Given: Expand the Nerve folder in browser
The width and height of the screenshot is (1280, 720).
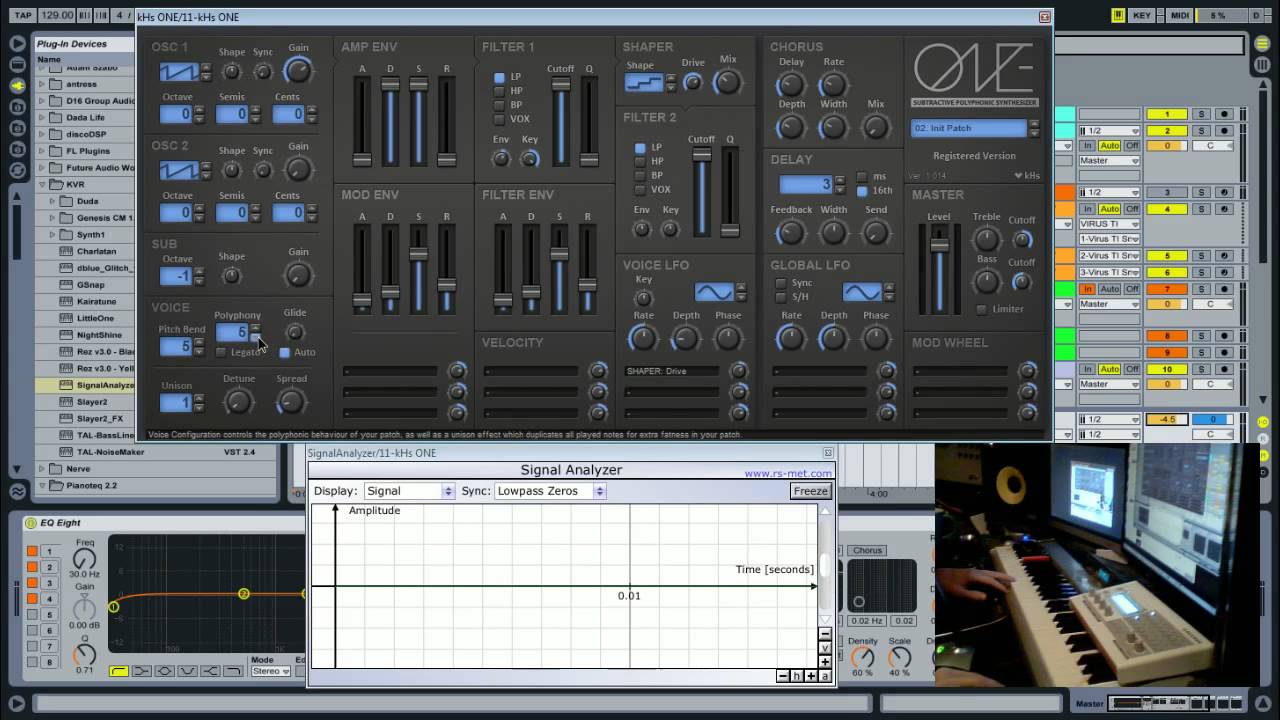Looking at the screenshot, I should (42, 468).
